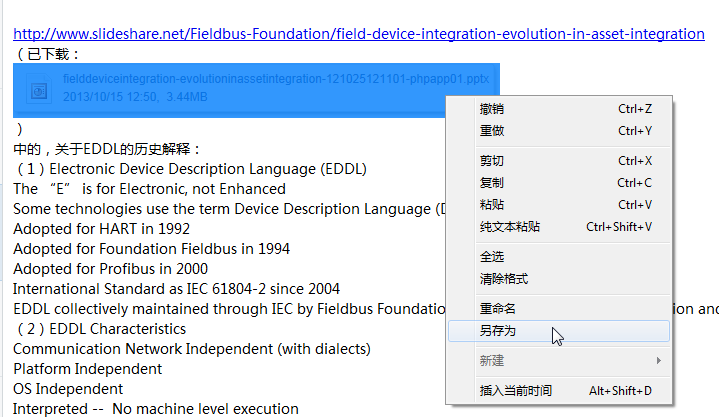Select 纯文本粘贴 plain-text paste option
This screenshot has height=417, width=719.
coord(510,227)
